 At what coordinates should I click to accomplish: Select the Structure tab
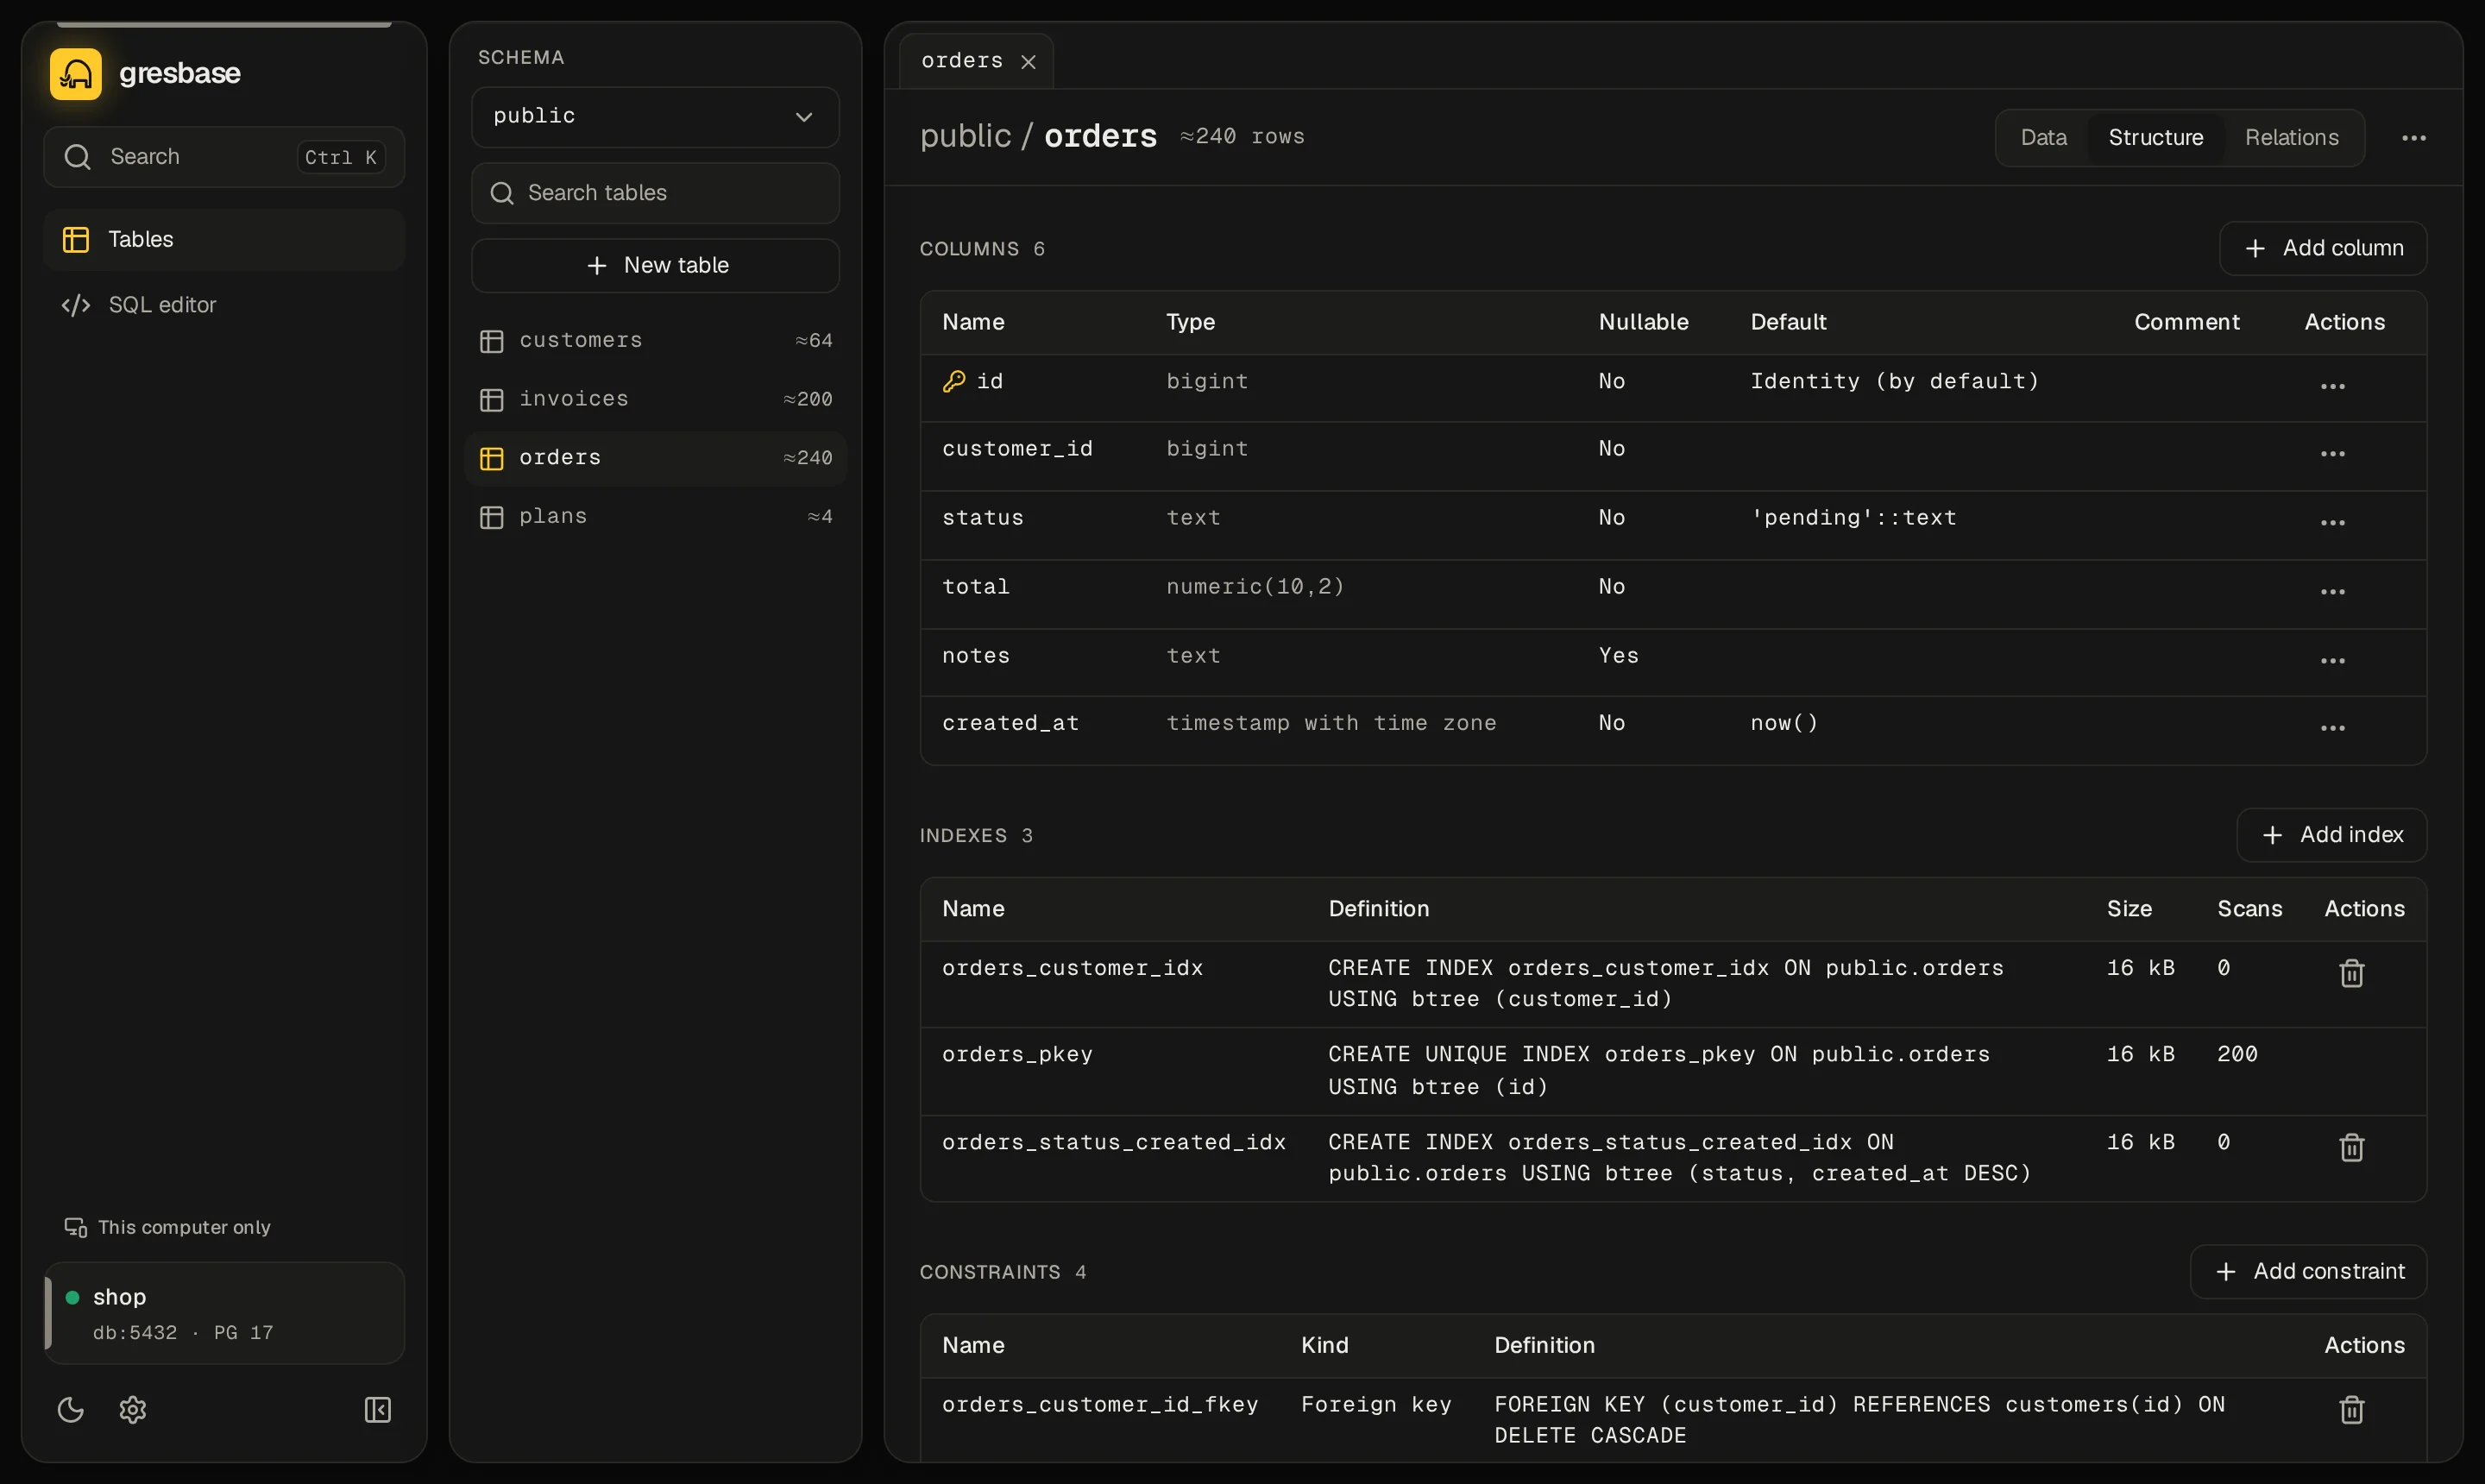coord(2155,138)
